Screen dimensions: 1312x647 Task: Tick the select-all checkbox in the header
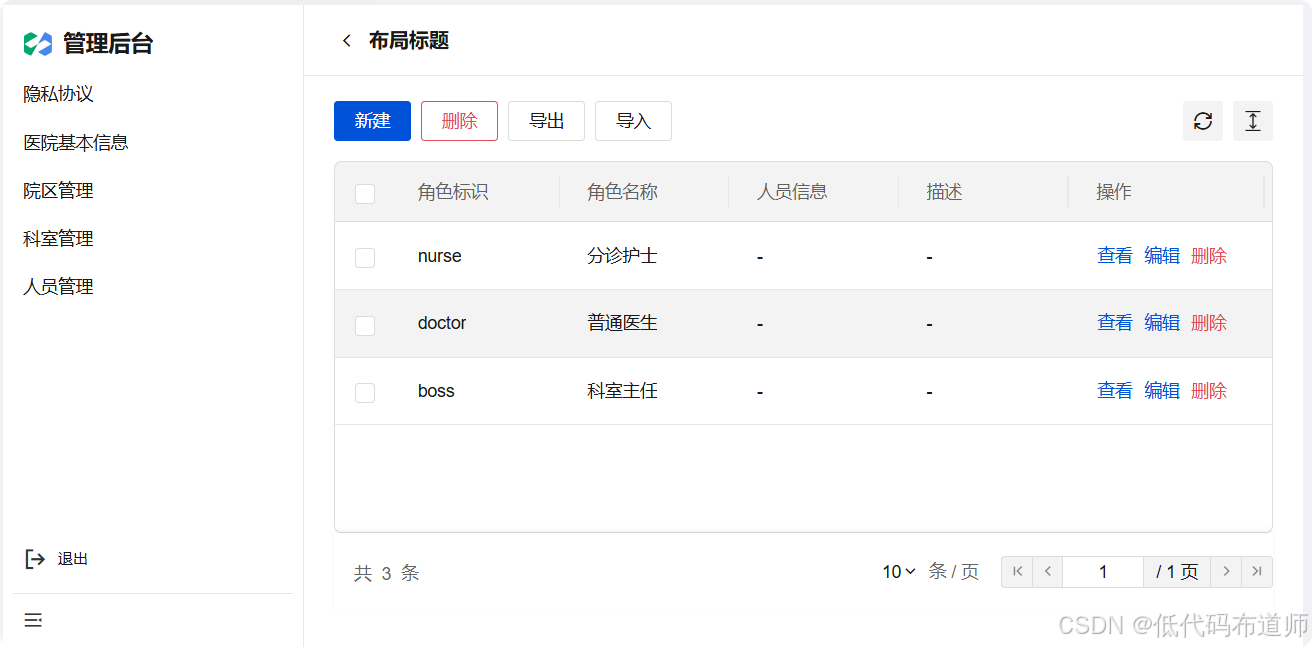tap(365, 193)
